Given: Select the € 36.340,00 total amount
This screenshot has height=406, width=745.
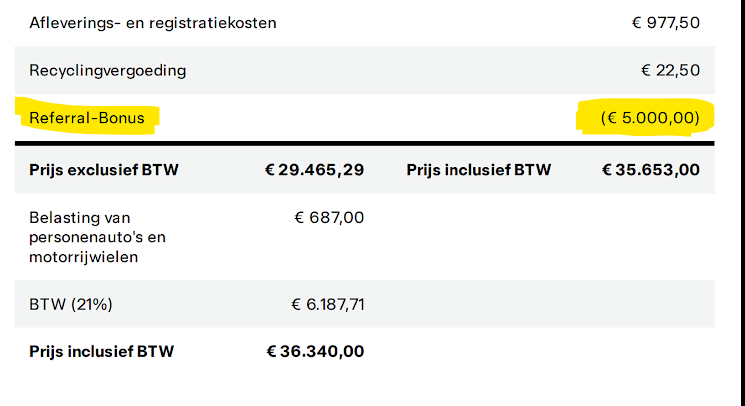Looking at the screenshot, I should click(x=315, y=351).
